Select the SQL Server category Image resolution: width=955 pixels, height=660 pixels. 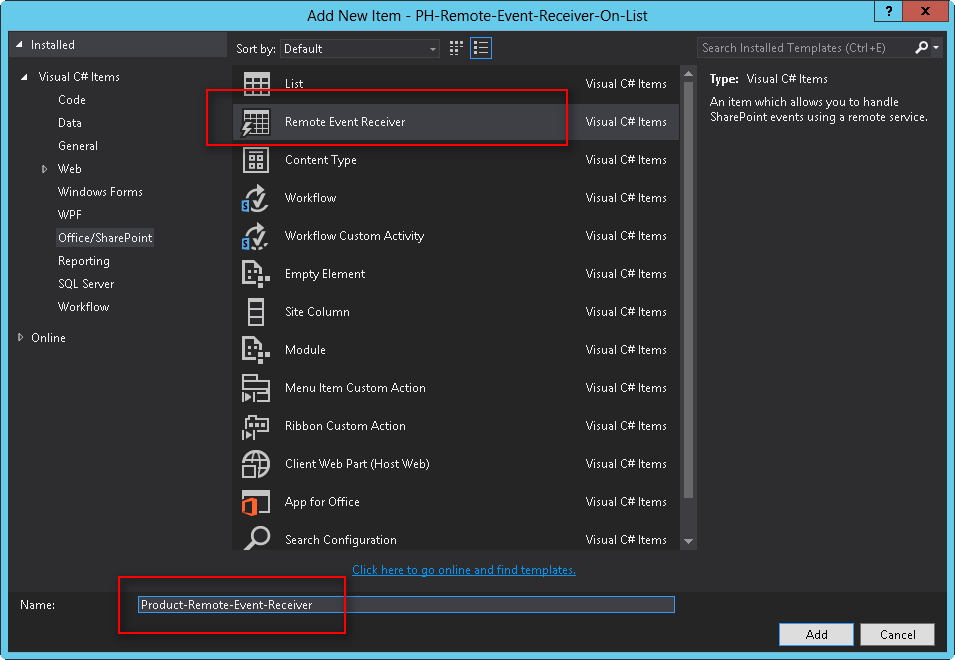(x=86, y=284)
